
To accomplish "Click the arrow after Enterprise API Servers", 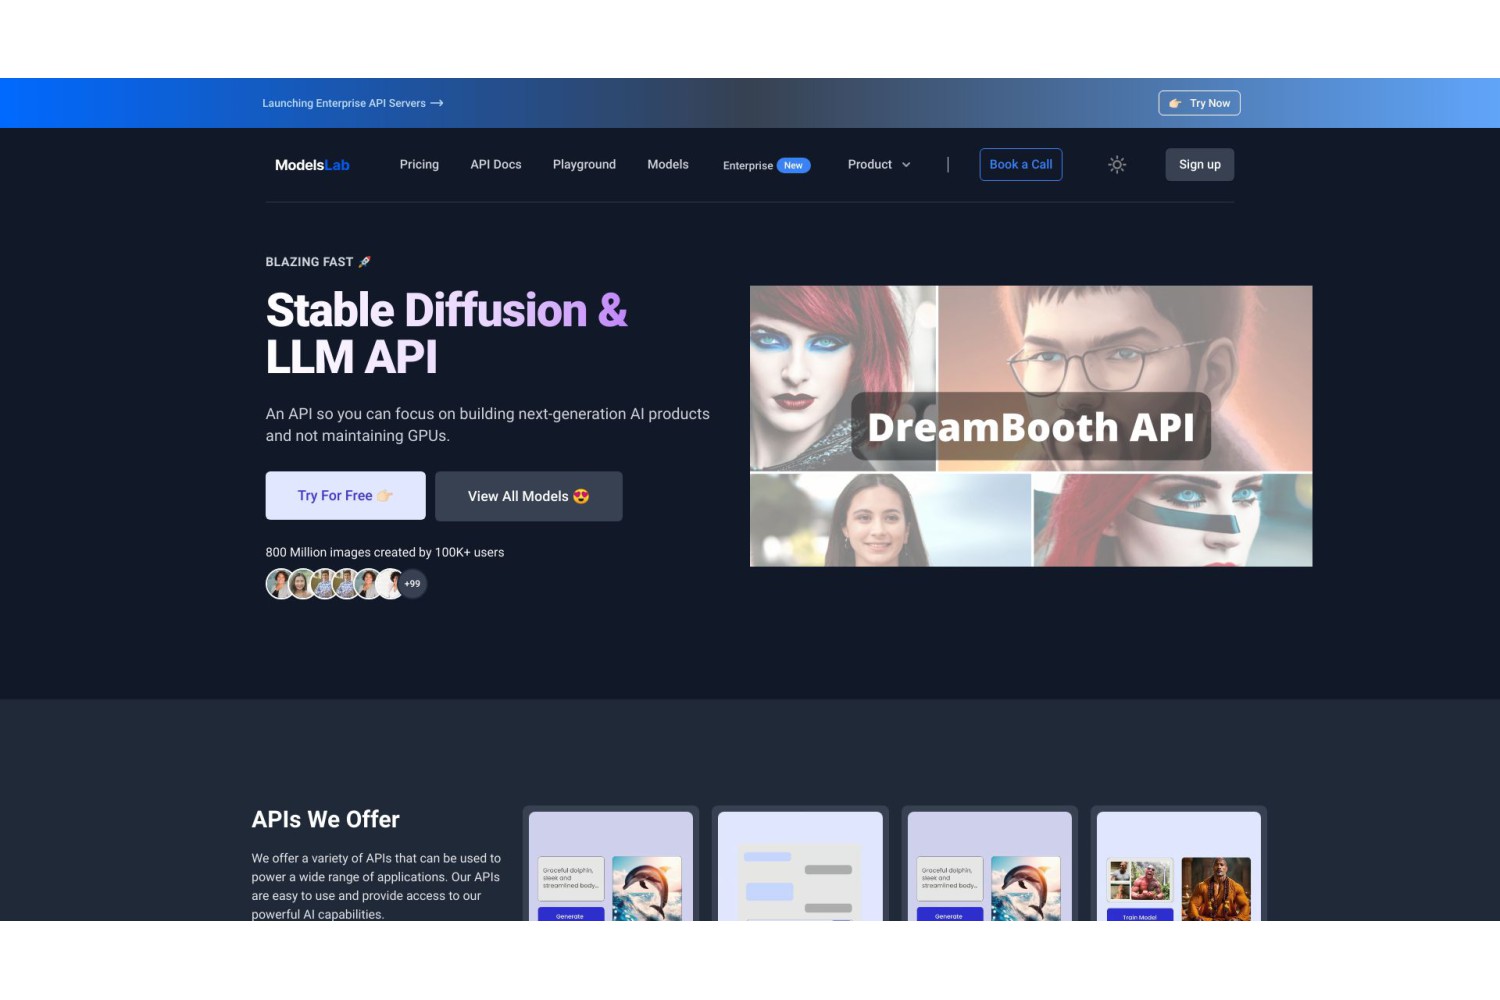I will click(437, 103).
